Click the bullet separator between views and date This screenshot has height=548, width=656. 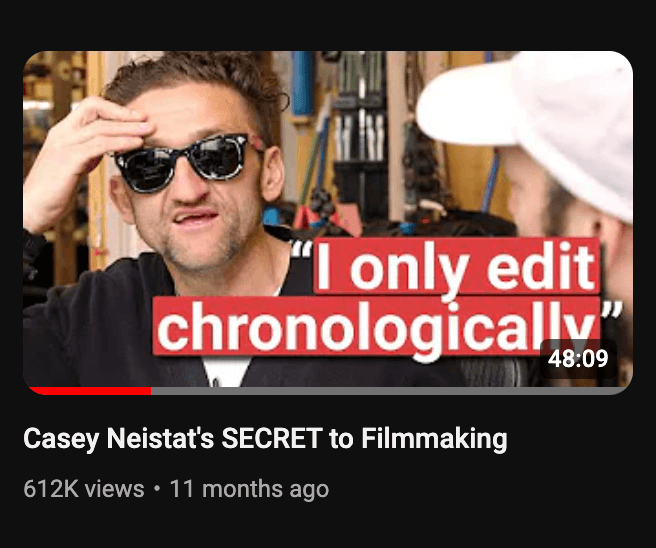pyautogui.click(x=157, y=489)
